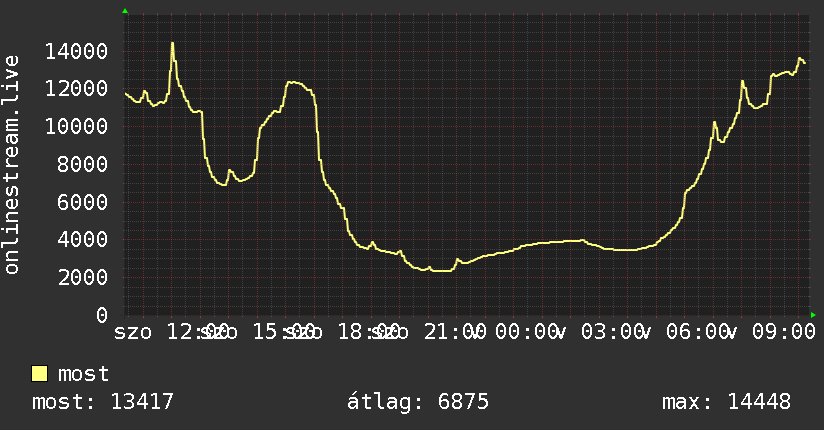The height and width of the screenshot is (430, 824).
Task: Click the 'szo 12:00' time axis label
Action: pos(171,332)
